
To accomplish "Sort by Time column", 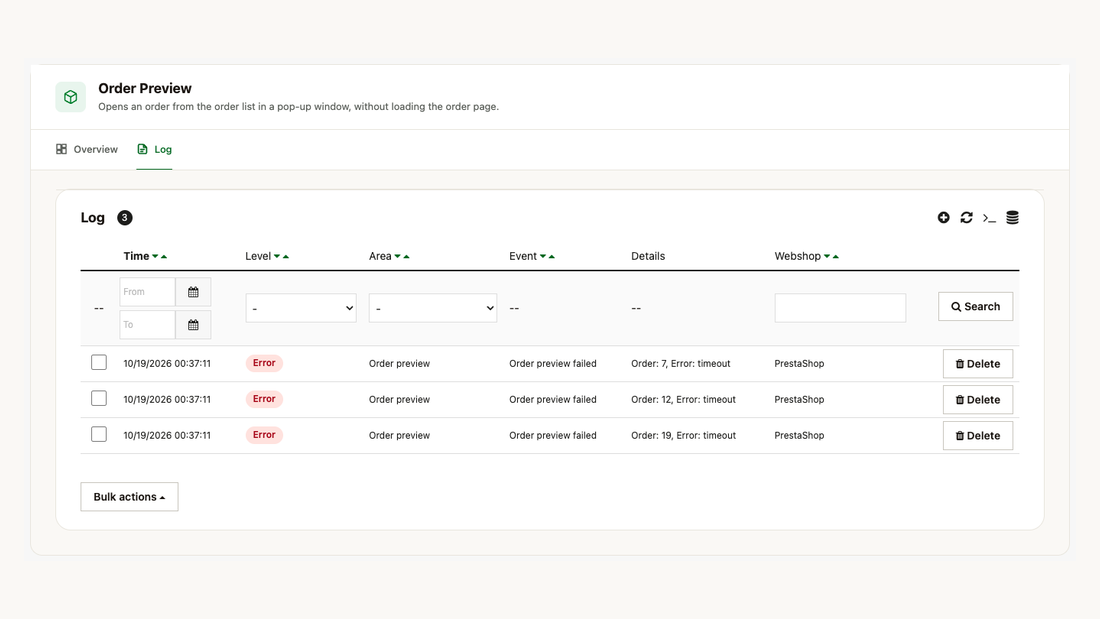I will [145, 256].
